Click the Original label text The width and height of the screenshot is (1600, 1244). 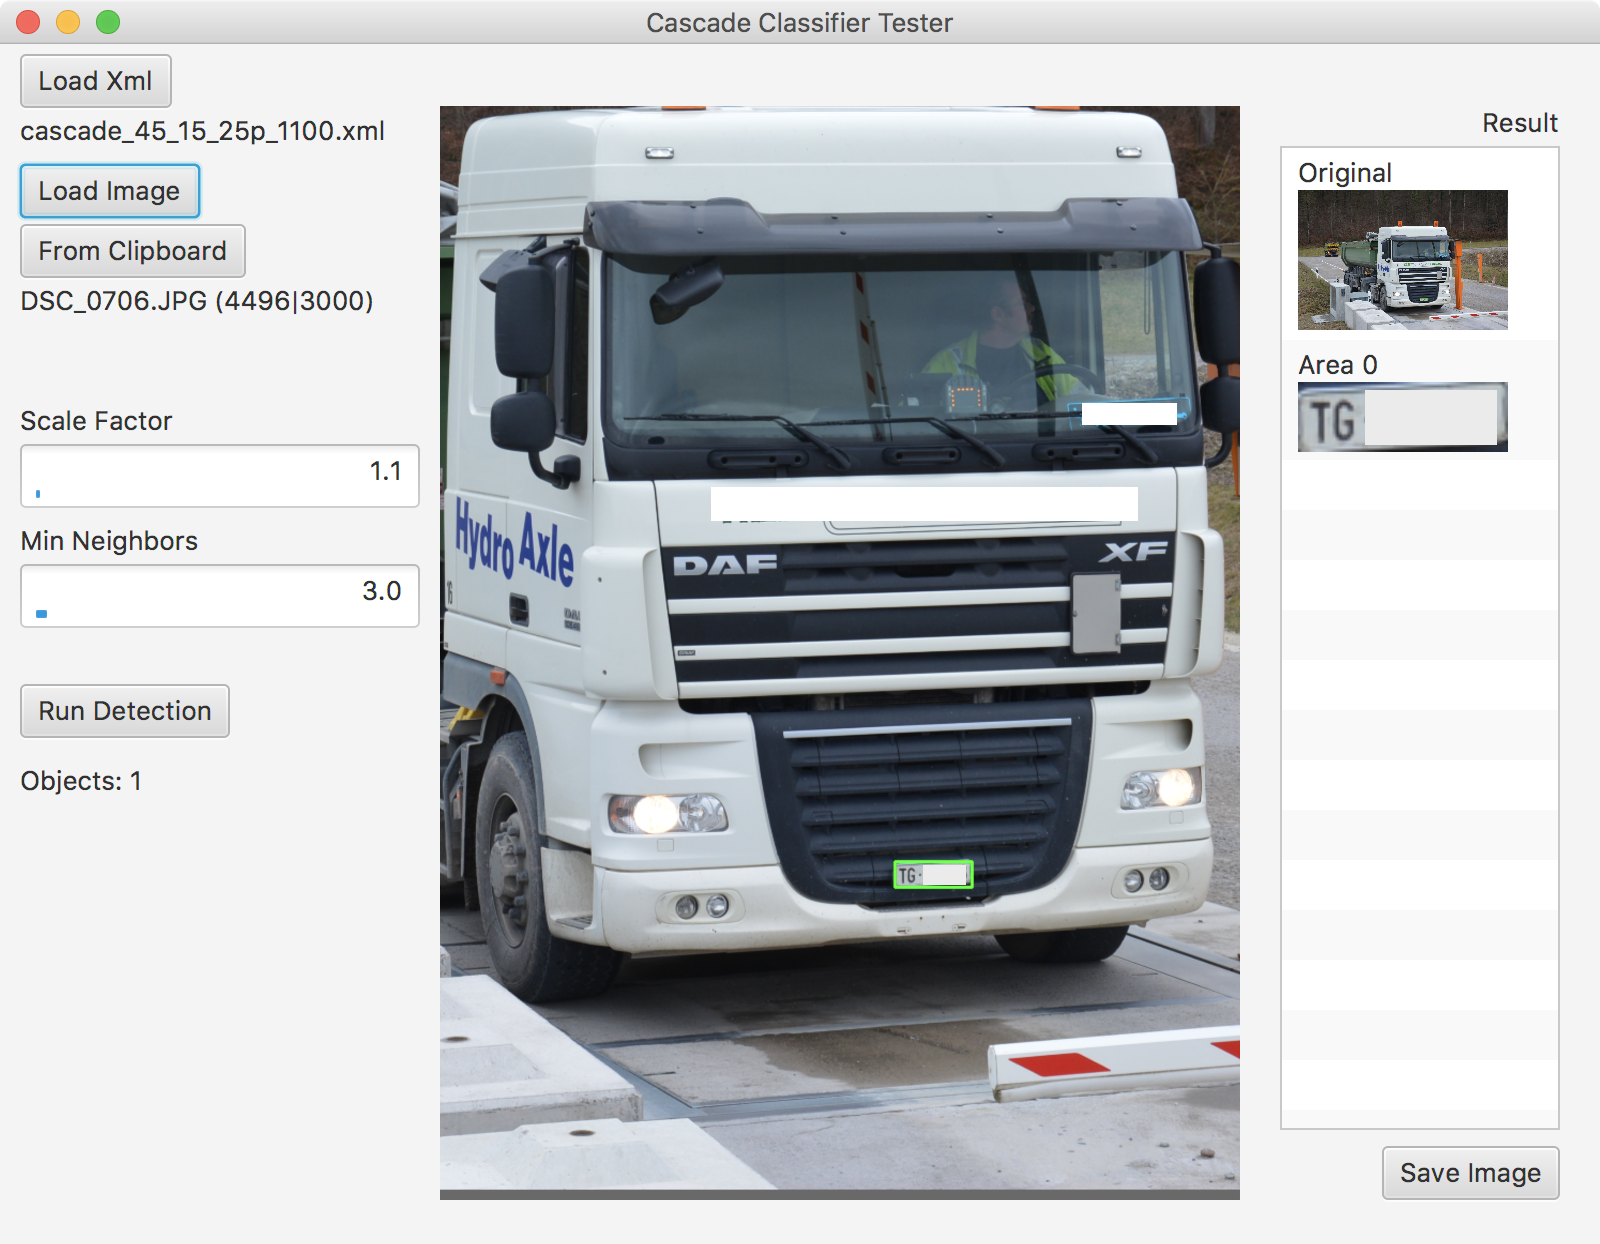[1345, 173]
